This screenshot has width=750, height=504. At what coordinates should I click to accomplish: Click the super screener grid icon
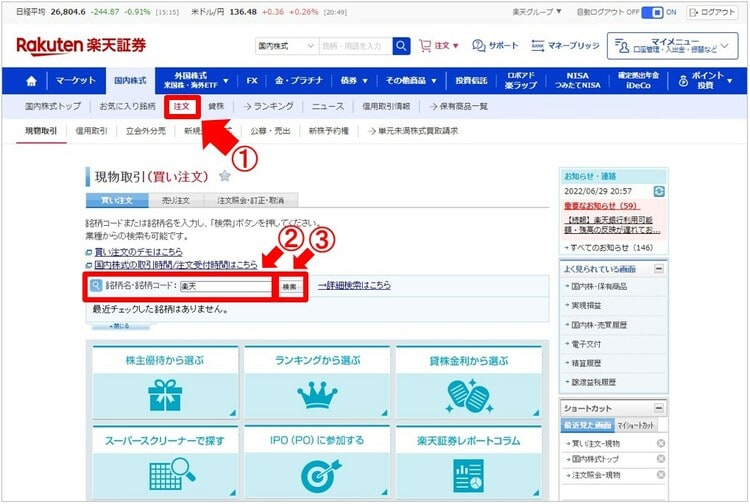coord(172,473)
